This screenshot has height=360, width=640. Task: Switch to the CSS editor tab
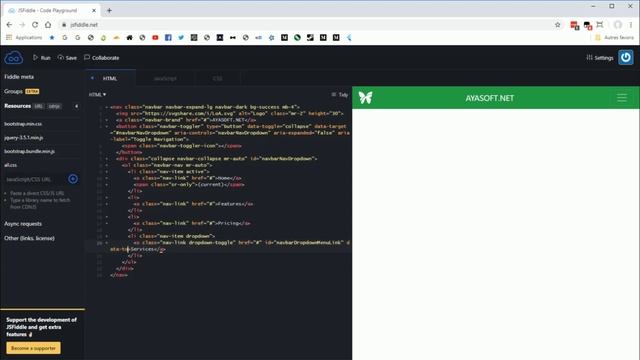pos(218,78)
